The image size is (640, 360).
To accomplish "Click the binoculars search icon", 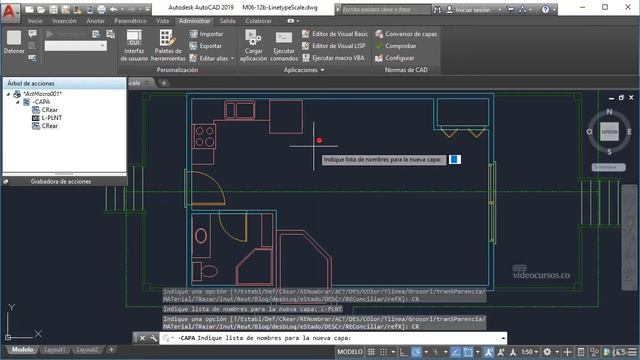I will 437,9.
